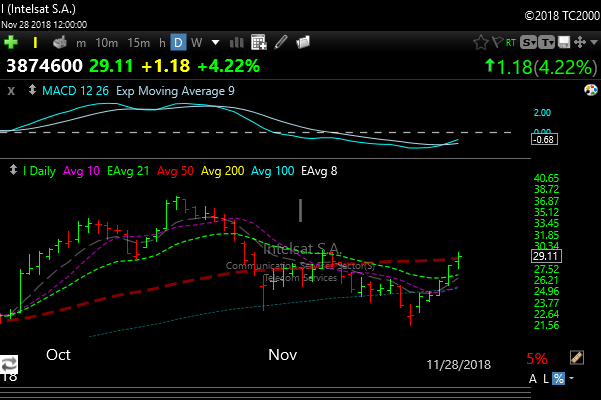The image size is (601, 400).
Task: Switch to the 15m timeframe
Action: coord(139,42)
